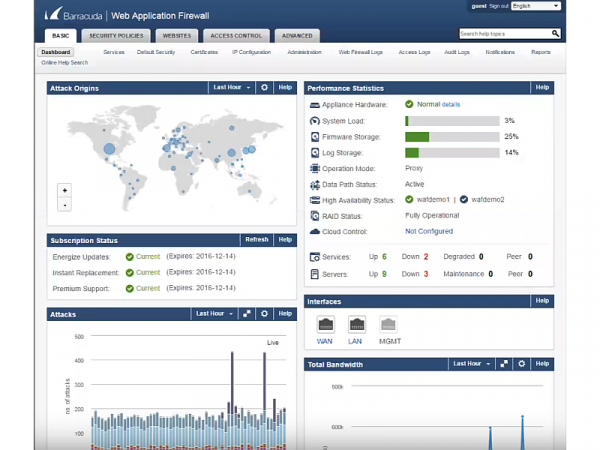This screenshot has width=600, height=450.
Task: Open the Access Logs page
Action: (x=414, y=52)
